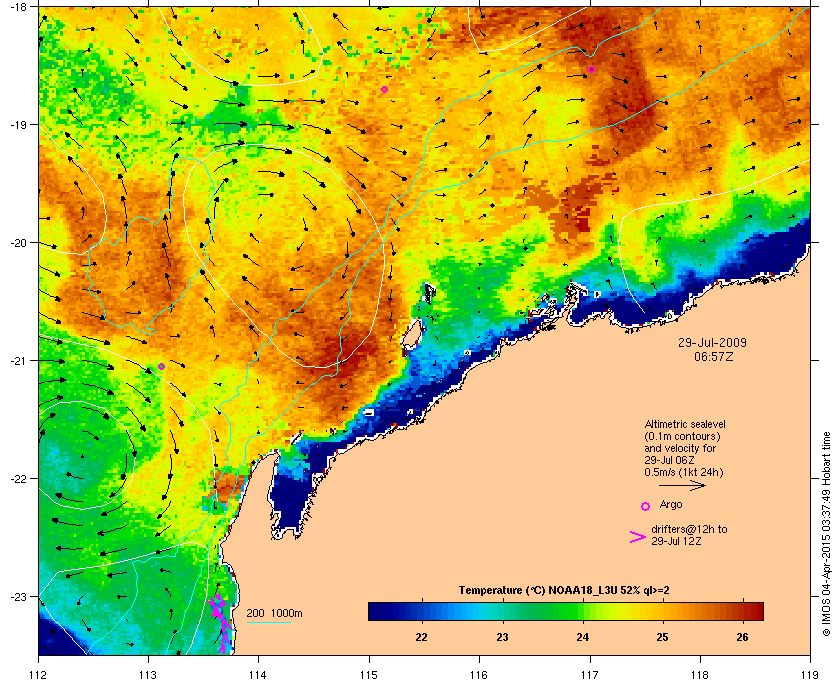Click the '0.5m/s (1kt 24h)' legend line

click(683, 473)
